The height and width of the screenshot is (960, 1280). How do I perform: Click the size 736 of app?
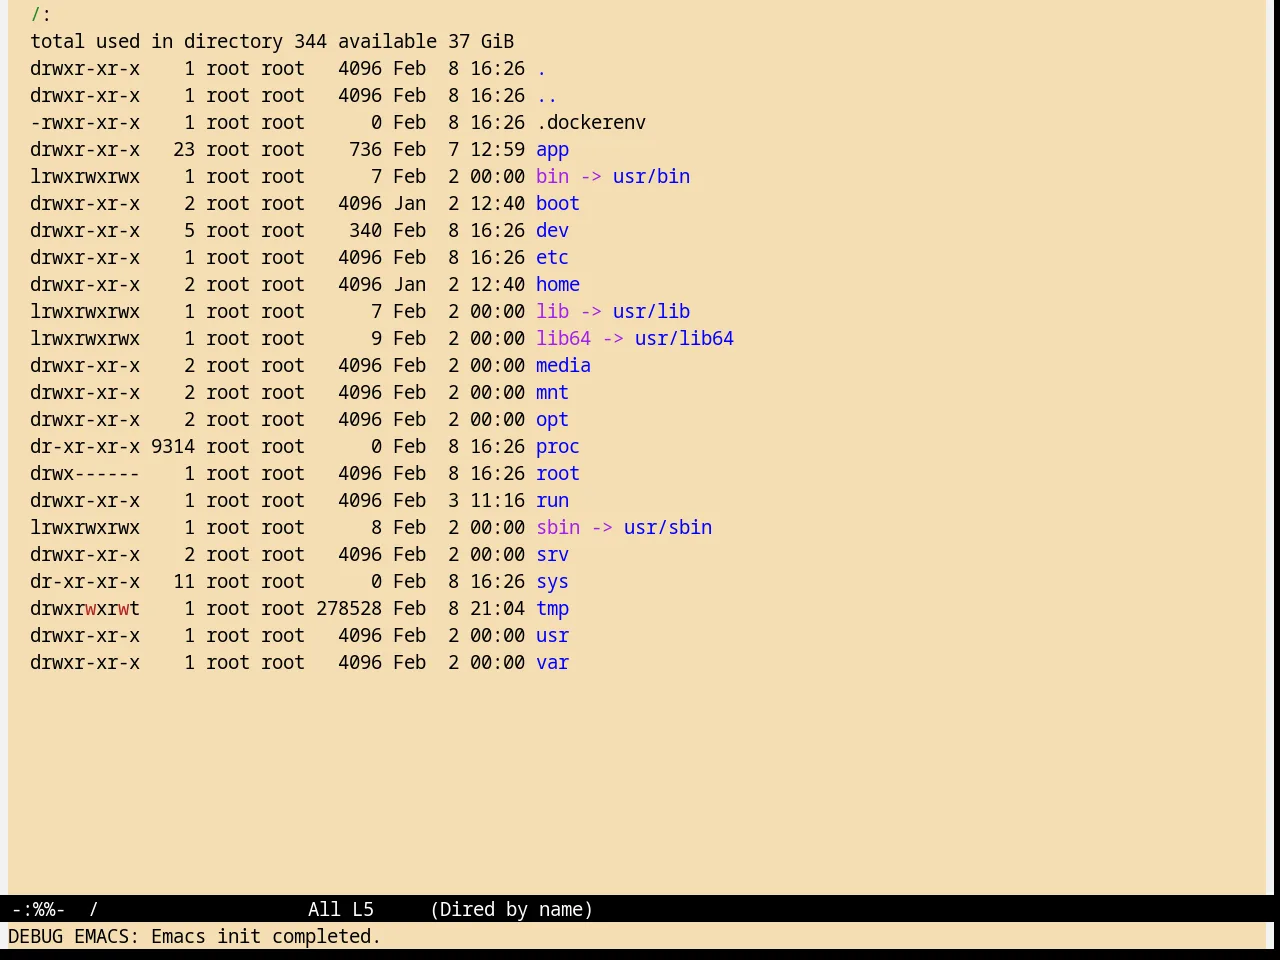(x=365, y=150)
